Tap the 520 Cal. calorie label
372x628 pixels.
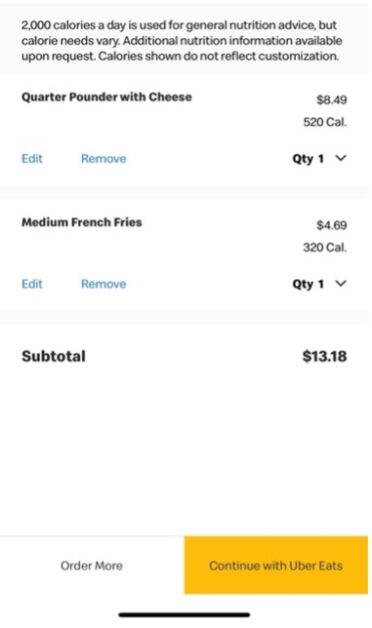point(325,122)
